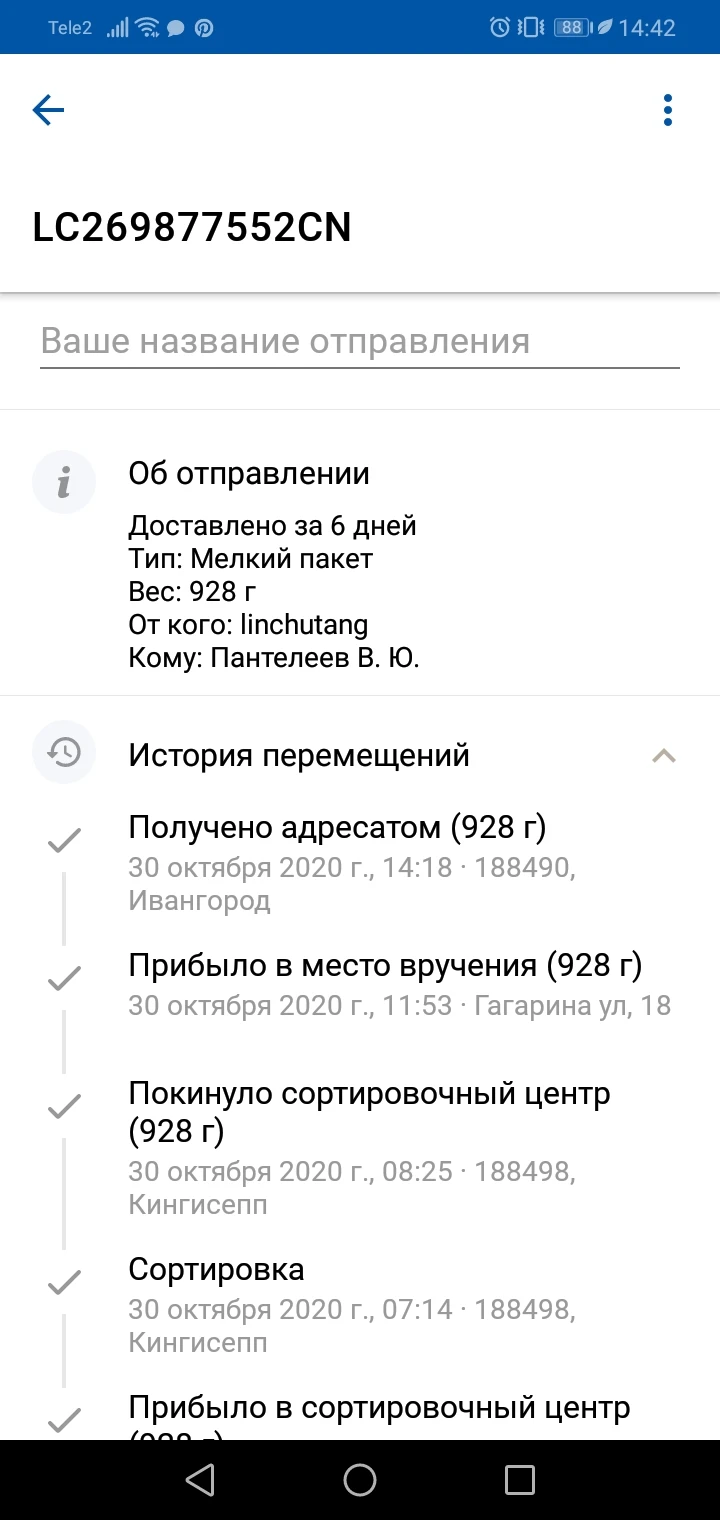Image resolution: width=720 pixels, height=1520 pixels.
Task: Focus the Ваше название отправления field
Action: point(360,342)
